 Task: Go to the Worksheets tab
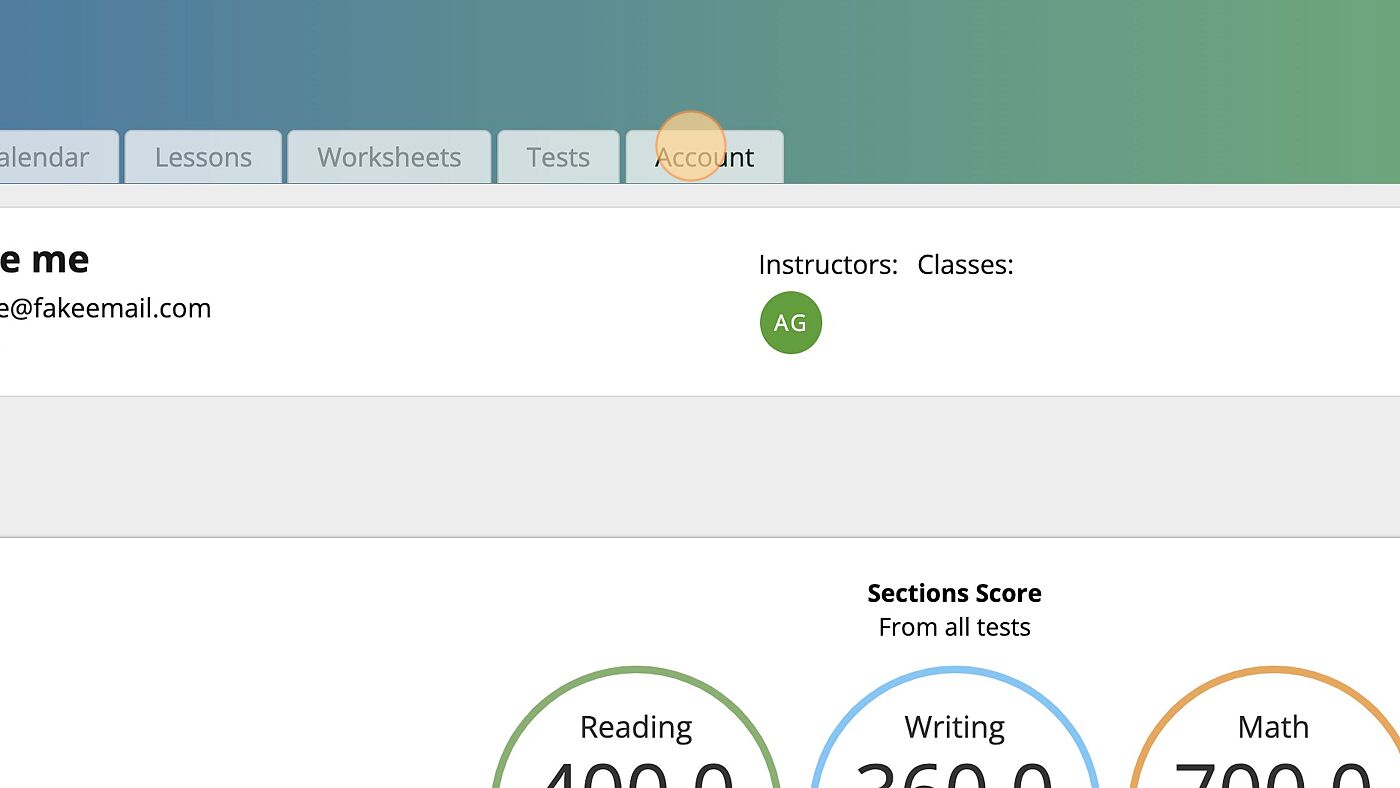(x=389, y=157)
